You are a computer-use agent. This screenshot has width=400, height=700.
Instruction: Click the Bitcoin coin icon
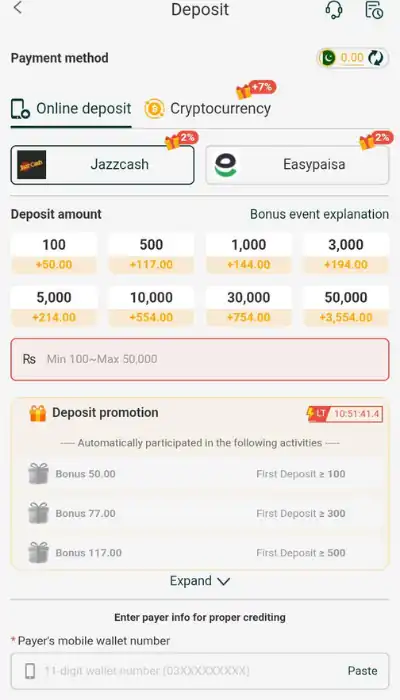pyautogui.click(x=154, y=109)
